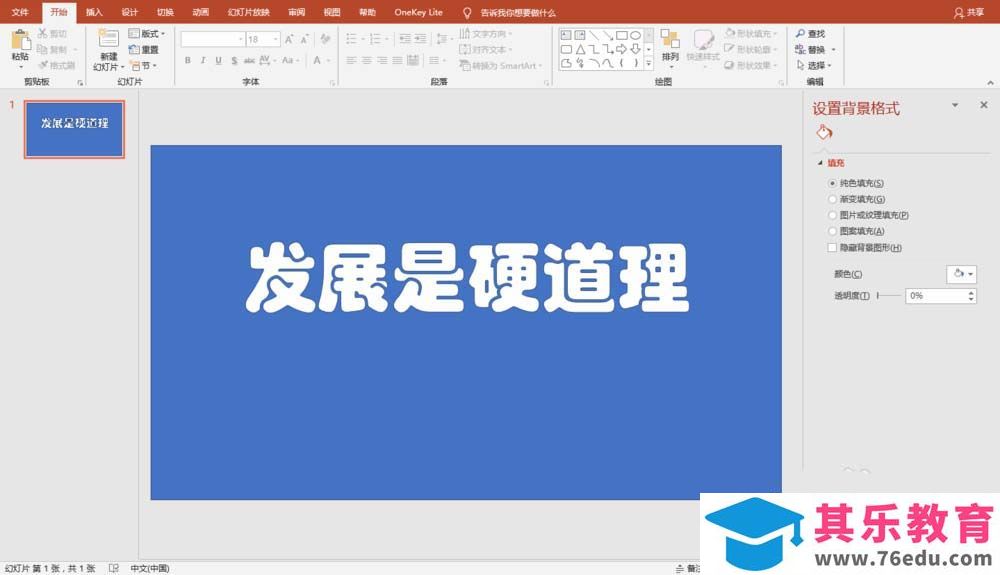Expand the shapes gallery More arrow
The width and height of the screenshot is (1000, 575).
649,63
